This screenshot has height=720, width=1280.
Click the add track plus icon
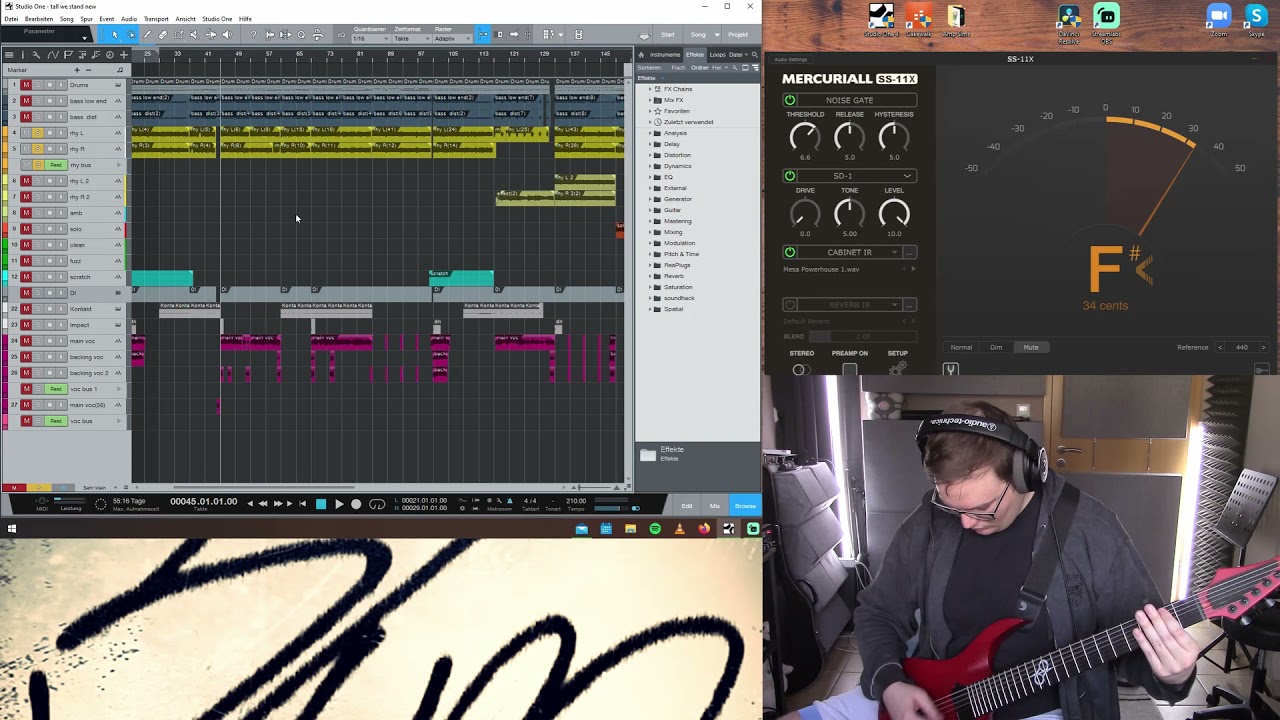[124, 55]
